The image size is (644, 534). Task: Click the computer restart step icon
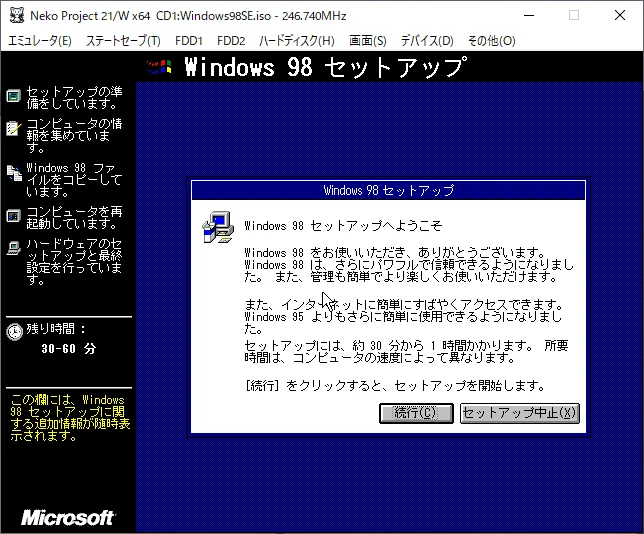click(14, 216)
